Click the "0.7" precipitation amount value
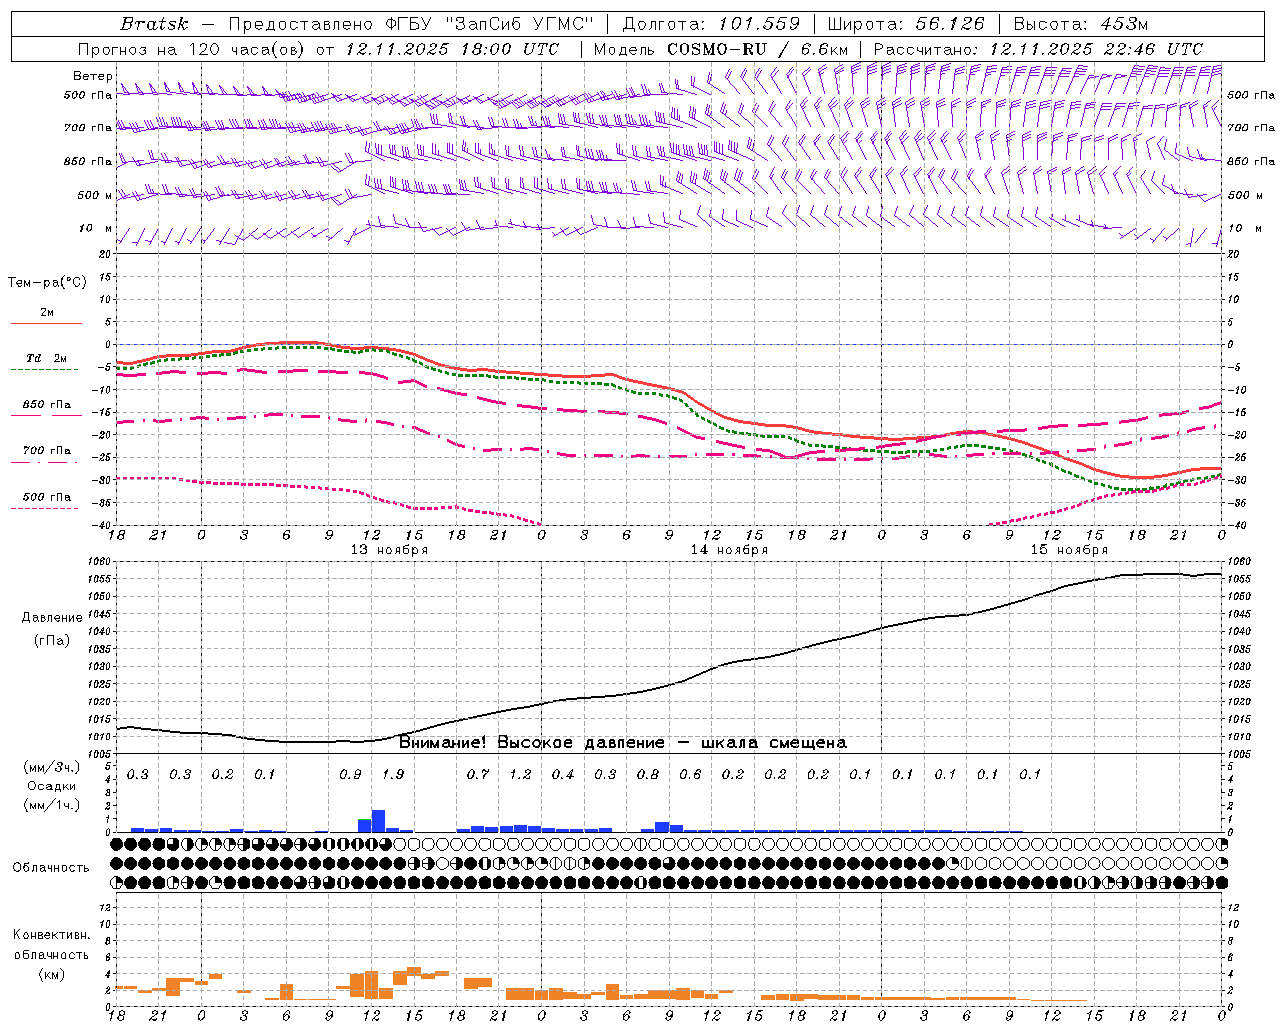The height and width of the screenshot is (1024, 1280). (478, 775)
